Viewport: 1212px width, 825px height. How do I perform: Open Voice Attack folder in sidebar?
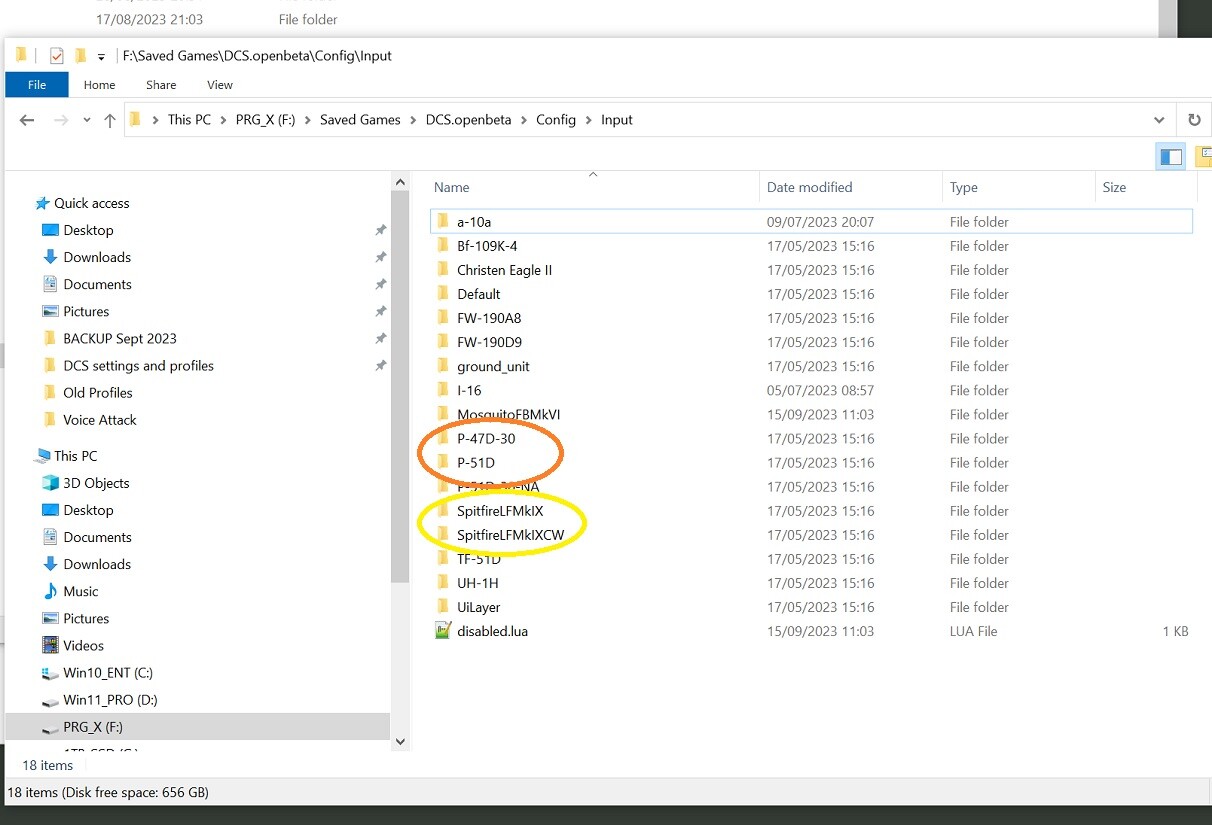click(99, 419)
